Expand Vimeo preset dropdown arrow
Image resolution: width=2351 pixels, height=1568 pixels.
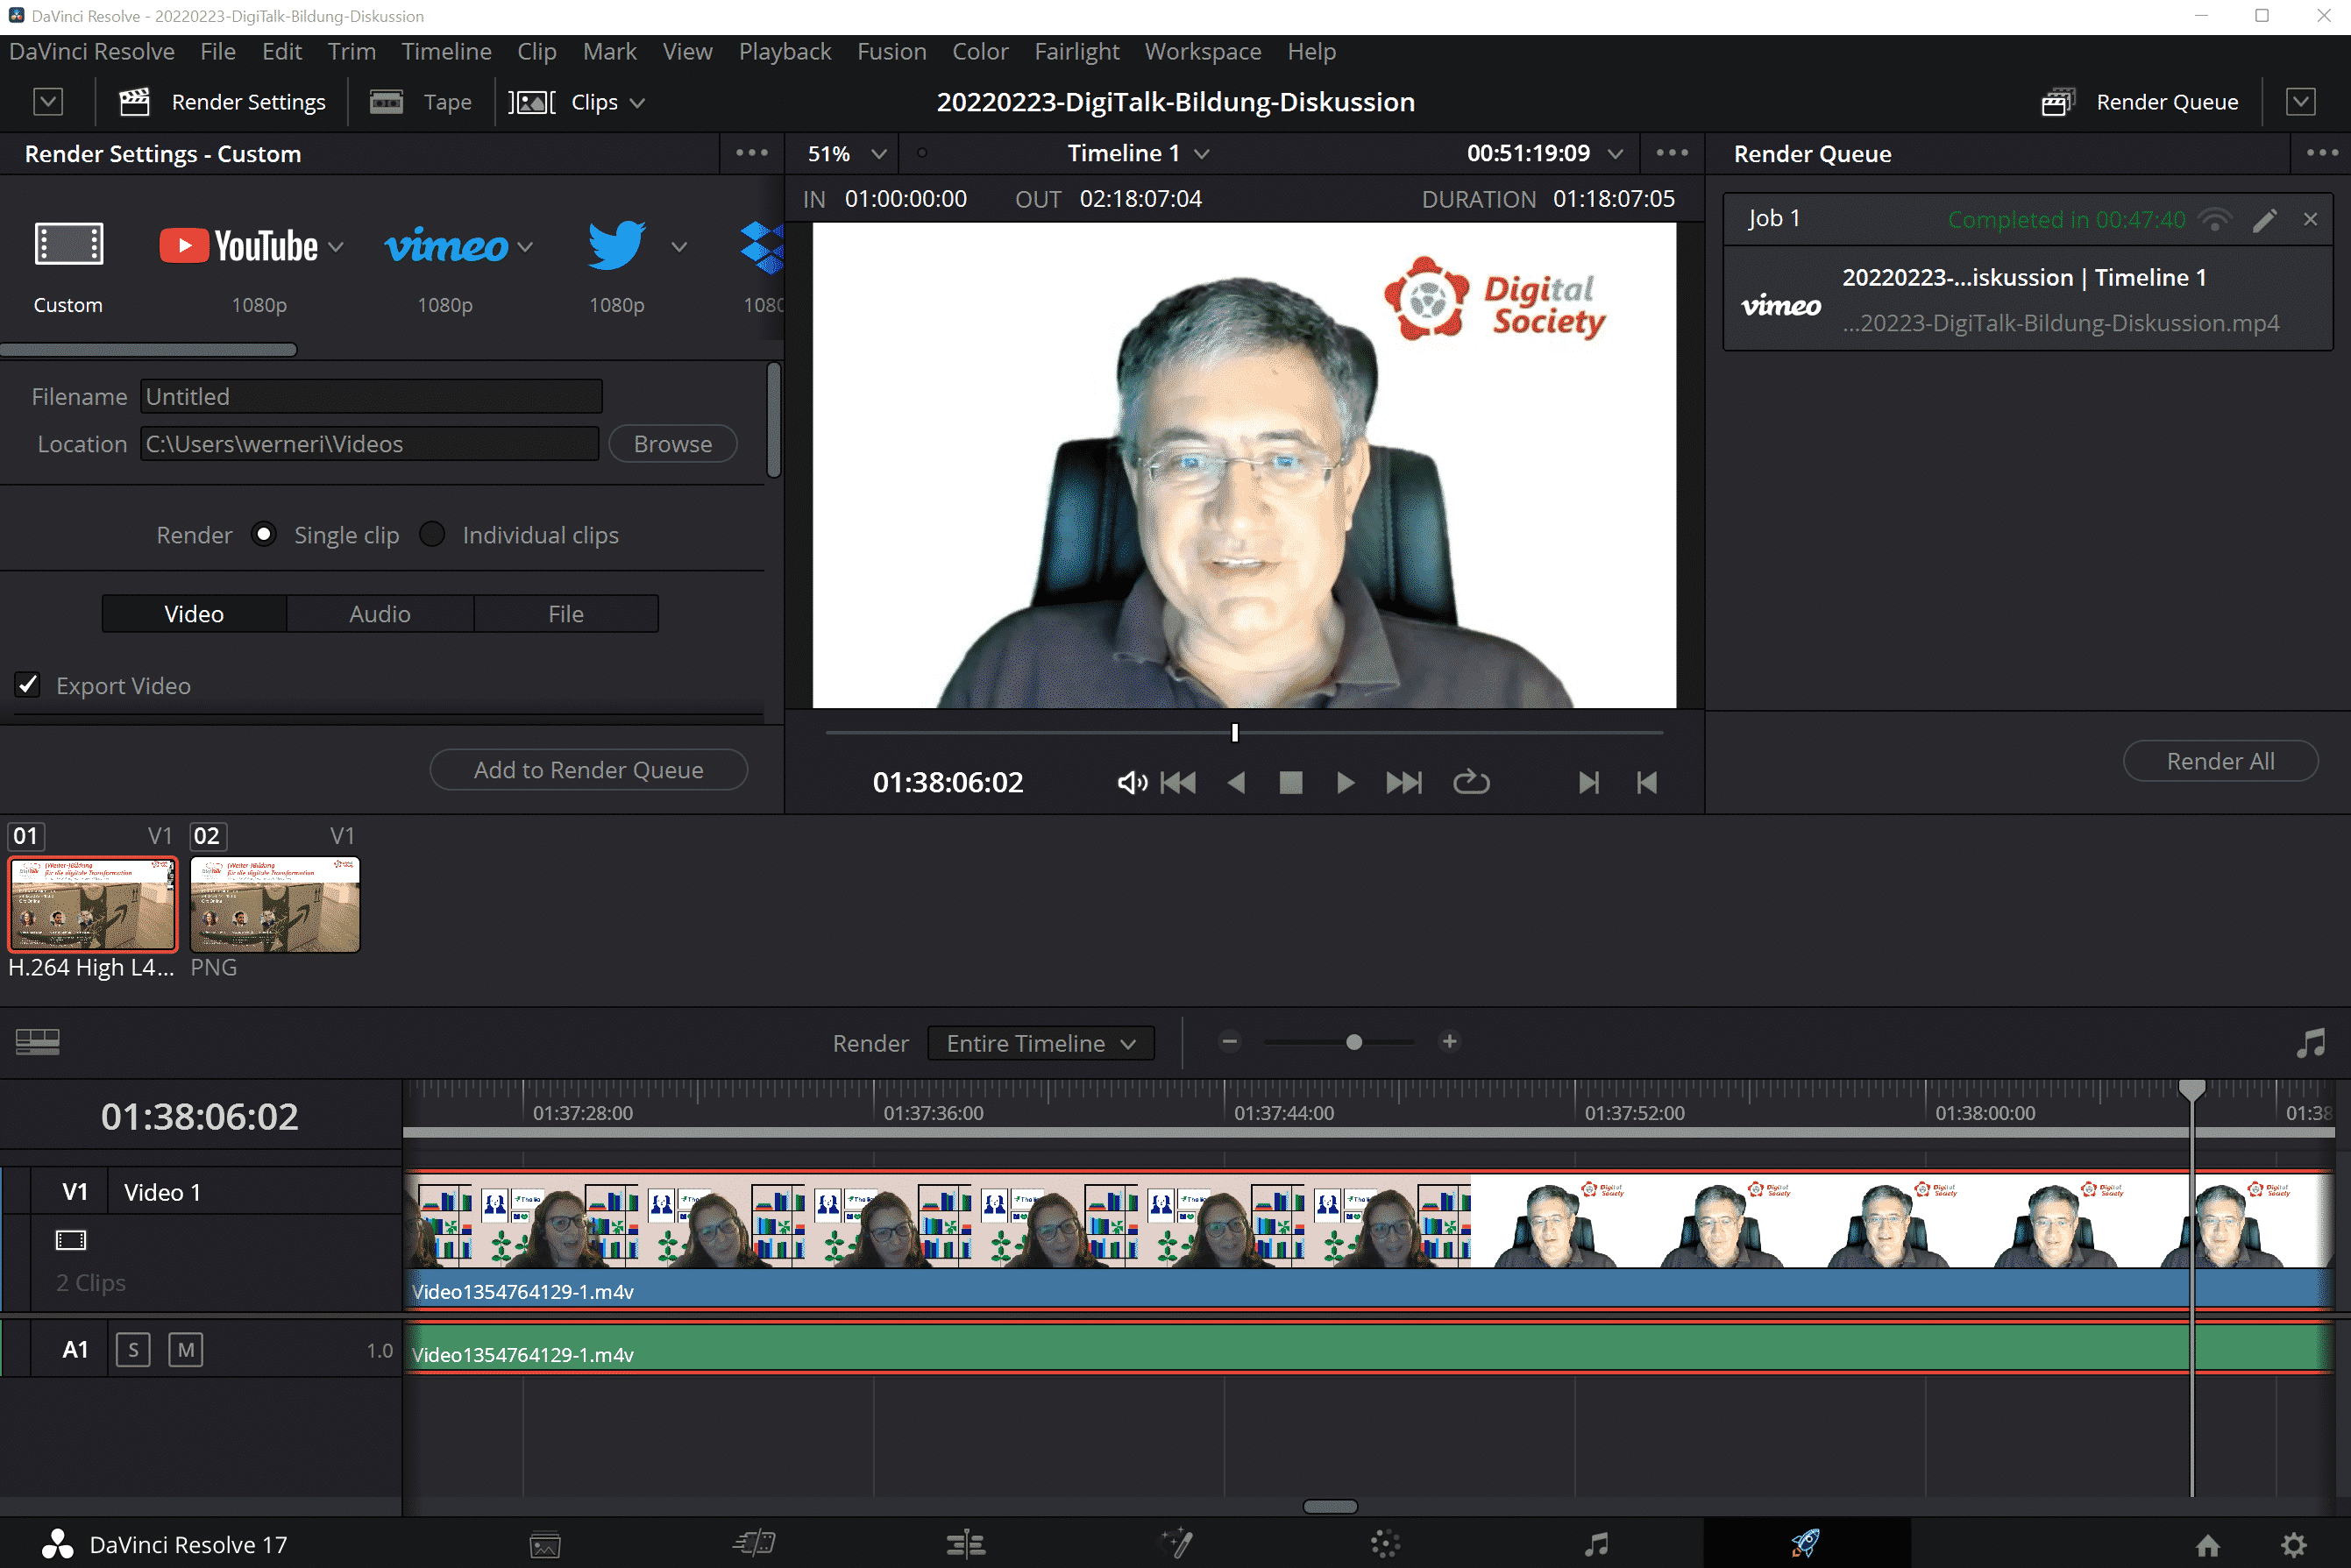[525, 247]
